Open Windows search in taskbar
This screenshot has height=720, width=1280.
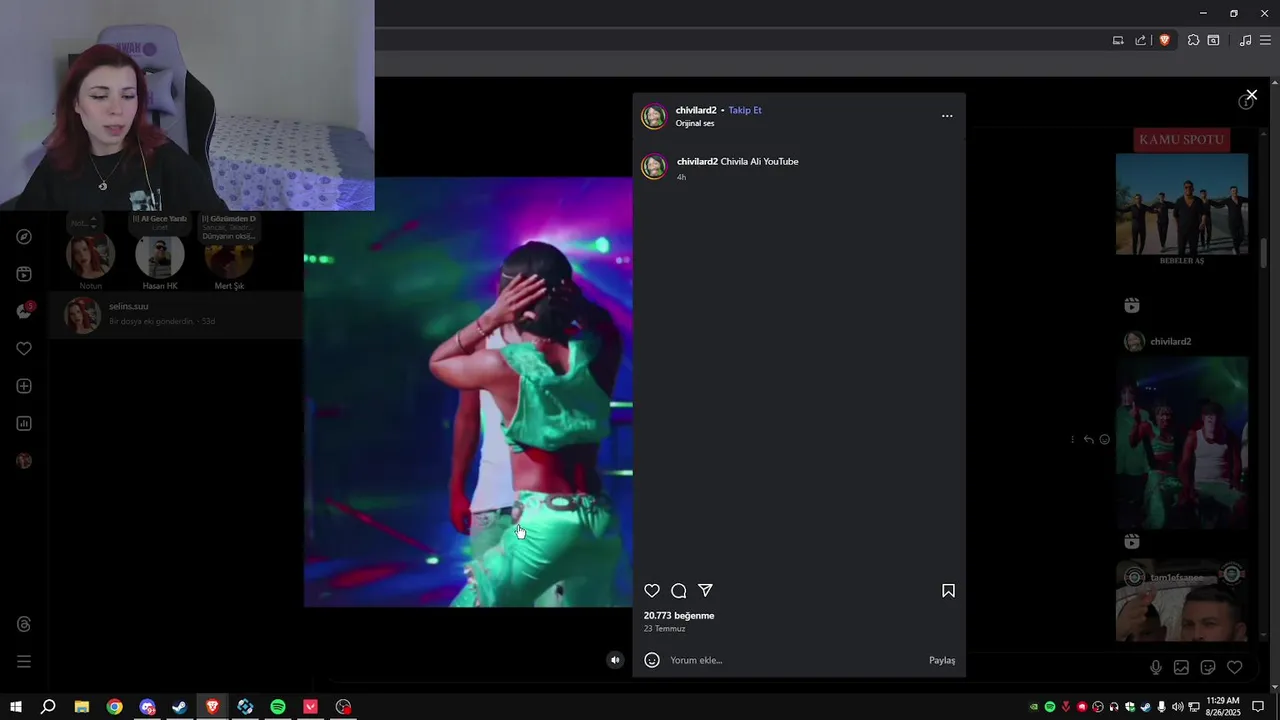(x=48, y=707)
